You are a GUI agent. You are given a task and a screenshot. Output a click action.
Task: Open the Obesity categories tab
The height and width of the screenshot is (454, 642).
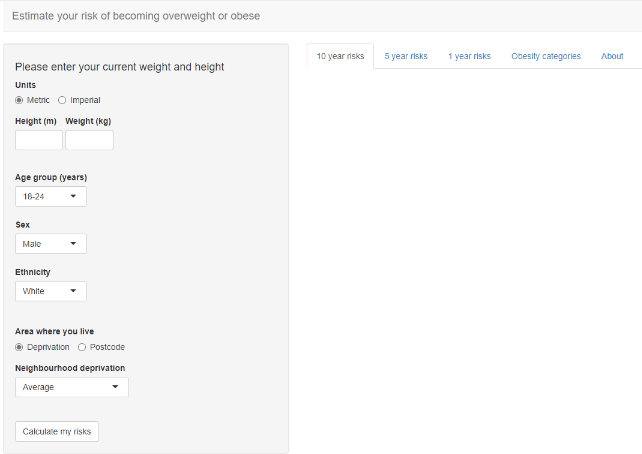point(546,56)
